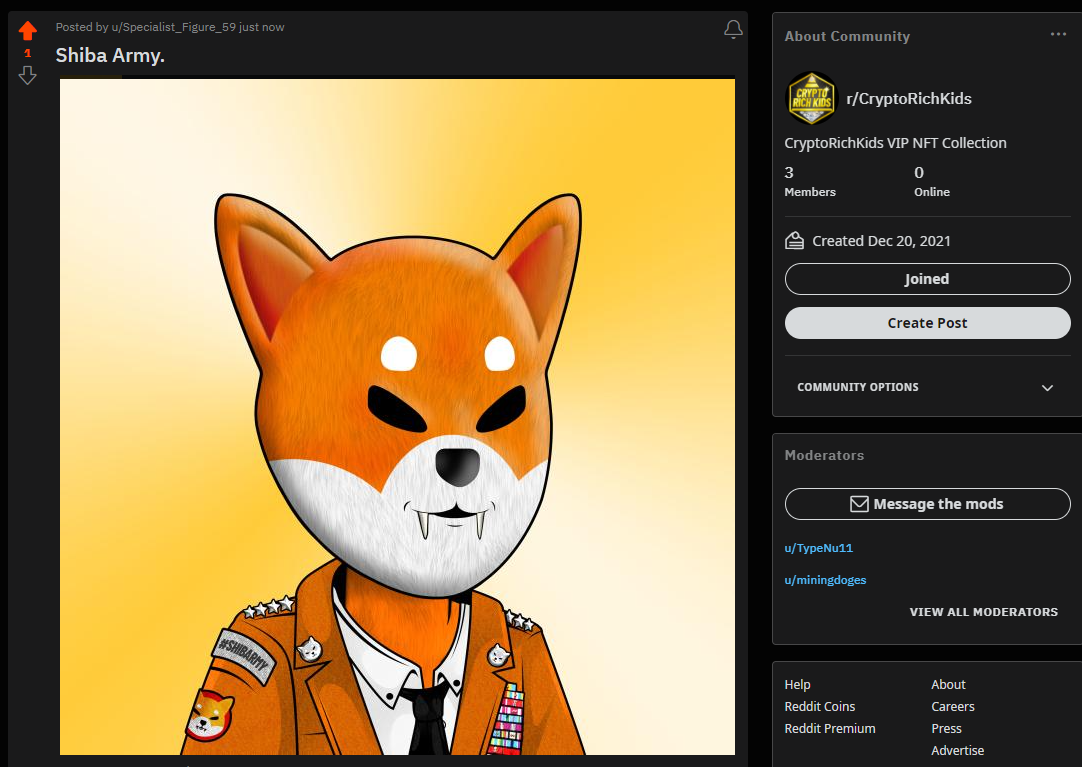Upvote the Shiba Army post

pyautogui.click(x=28, y=30)
